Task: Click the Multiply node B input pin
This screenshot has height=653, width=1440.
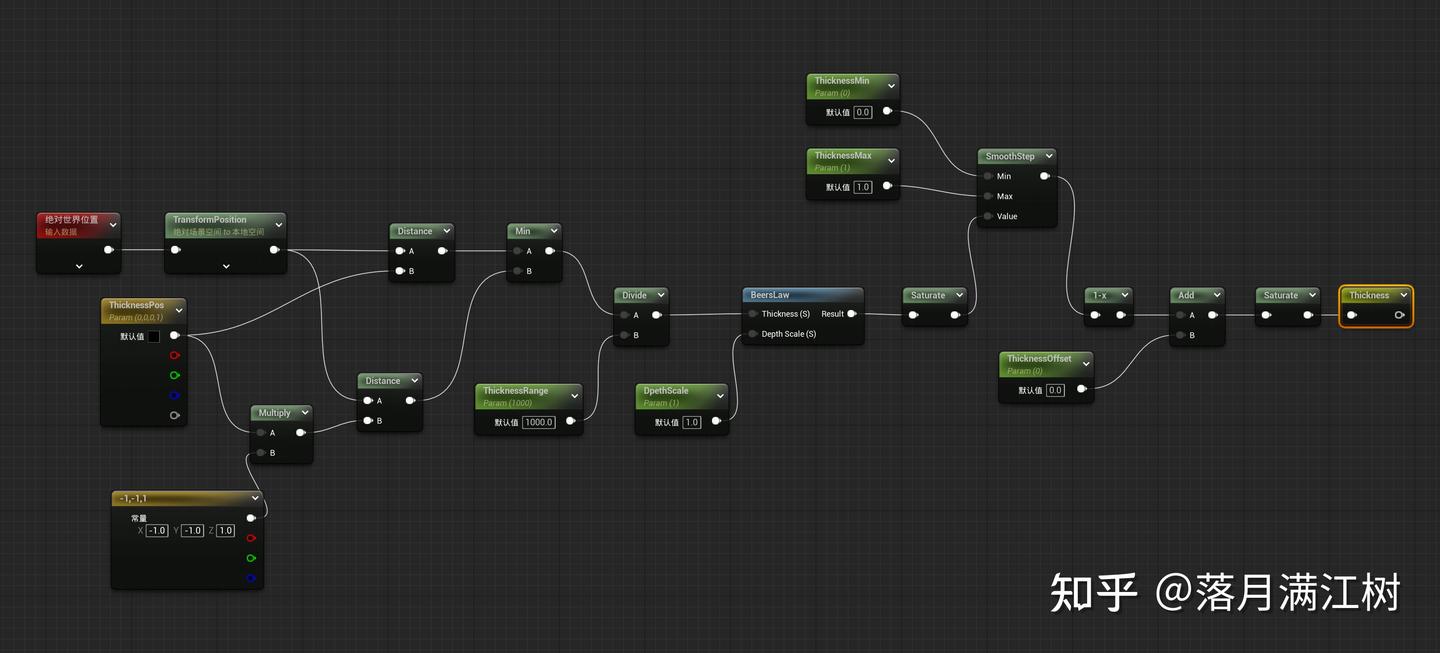Action: (x=260, y=453)
